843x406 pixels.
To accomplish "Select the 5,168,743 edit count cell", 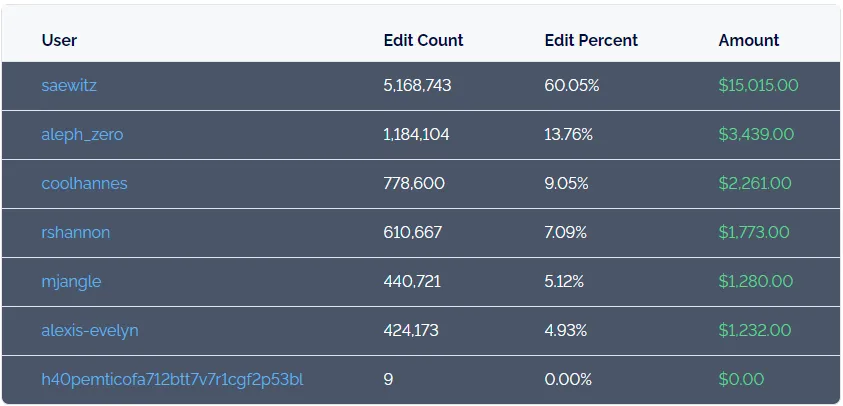I will (x=417, y=86).
